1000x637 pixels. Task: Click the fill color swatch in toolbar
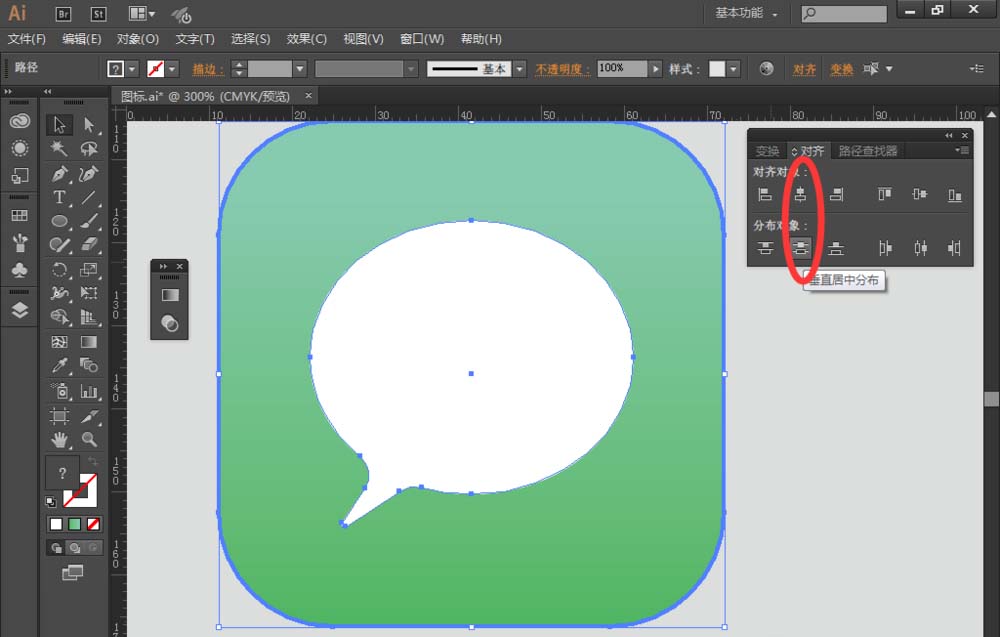(x=62, y=472)
